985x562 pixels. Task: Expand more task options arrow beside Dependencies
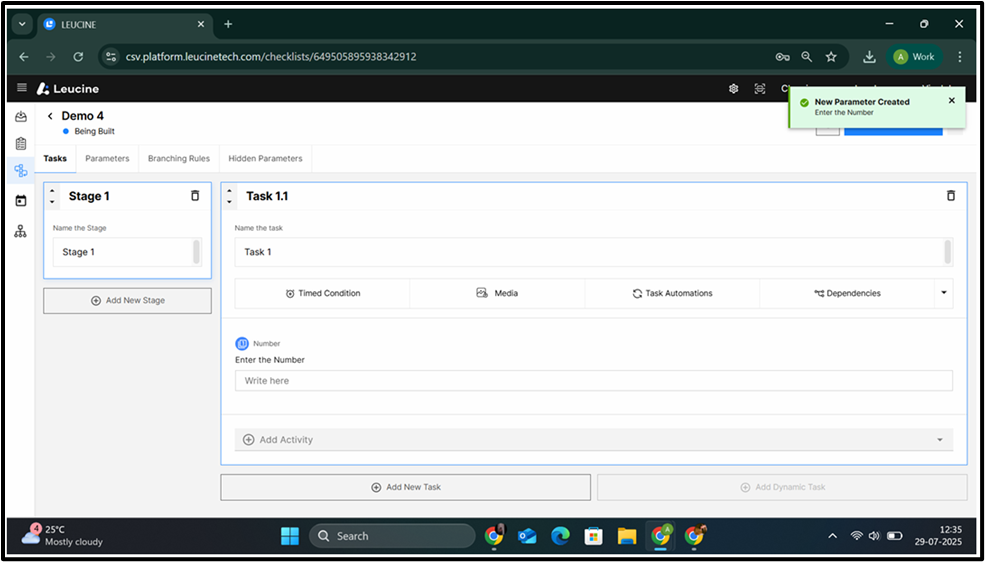click(x=943, y=293)
